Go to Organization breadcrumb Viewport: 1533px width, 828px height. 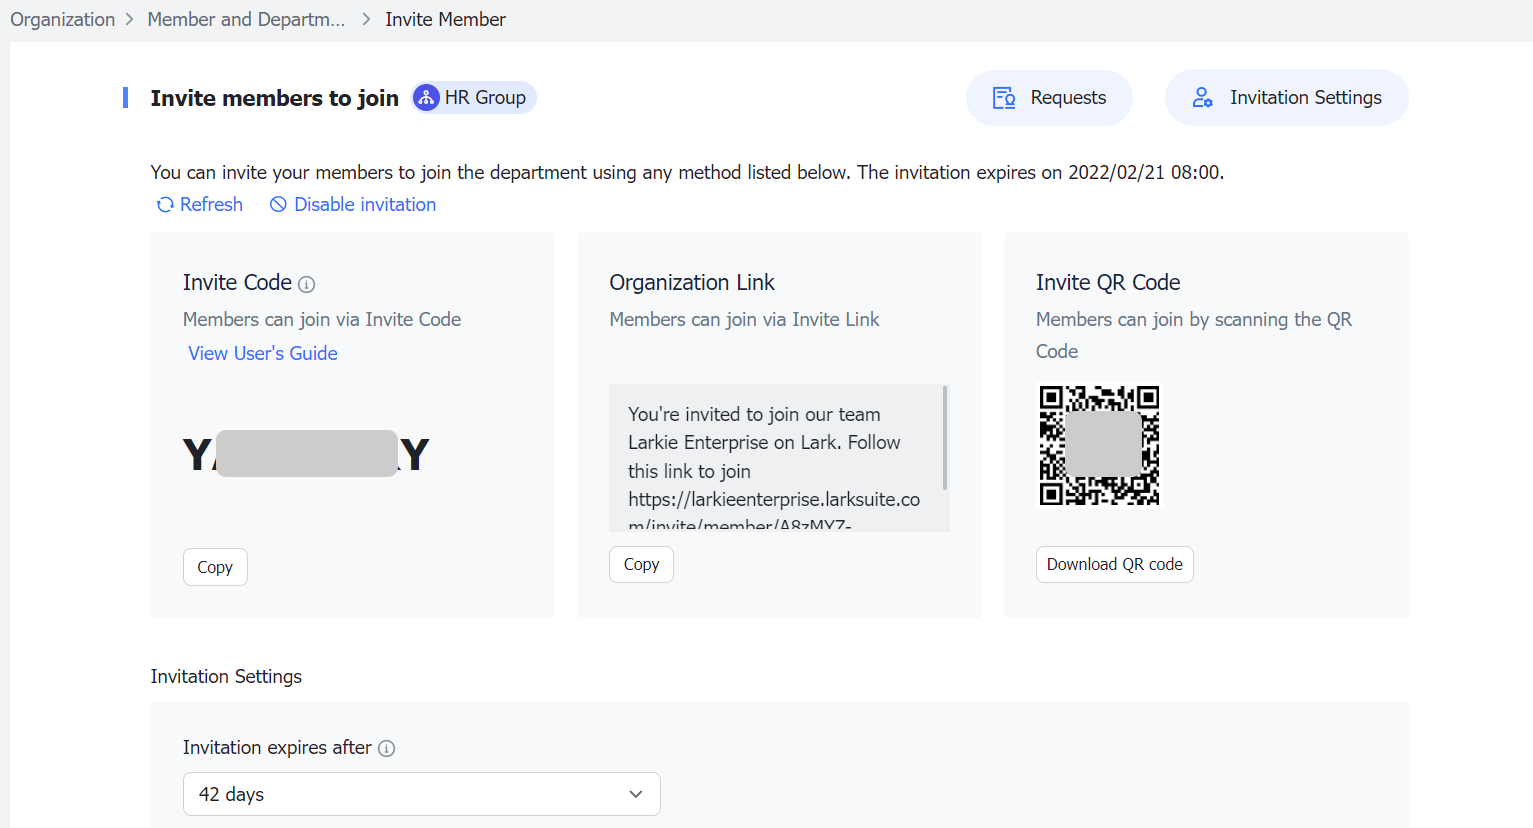62,20
